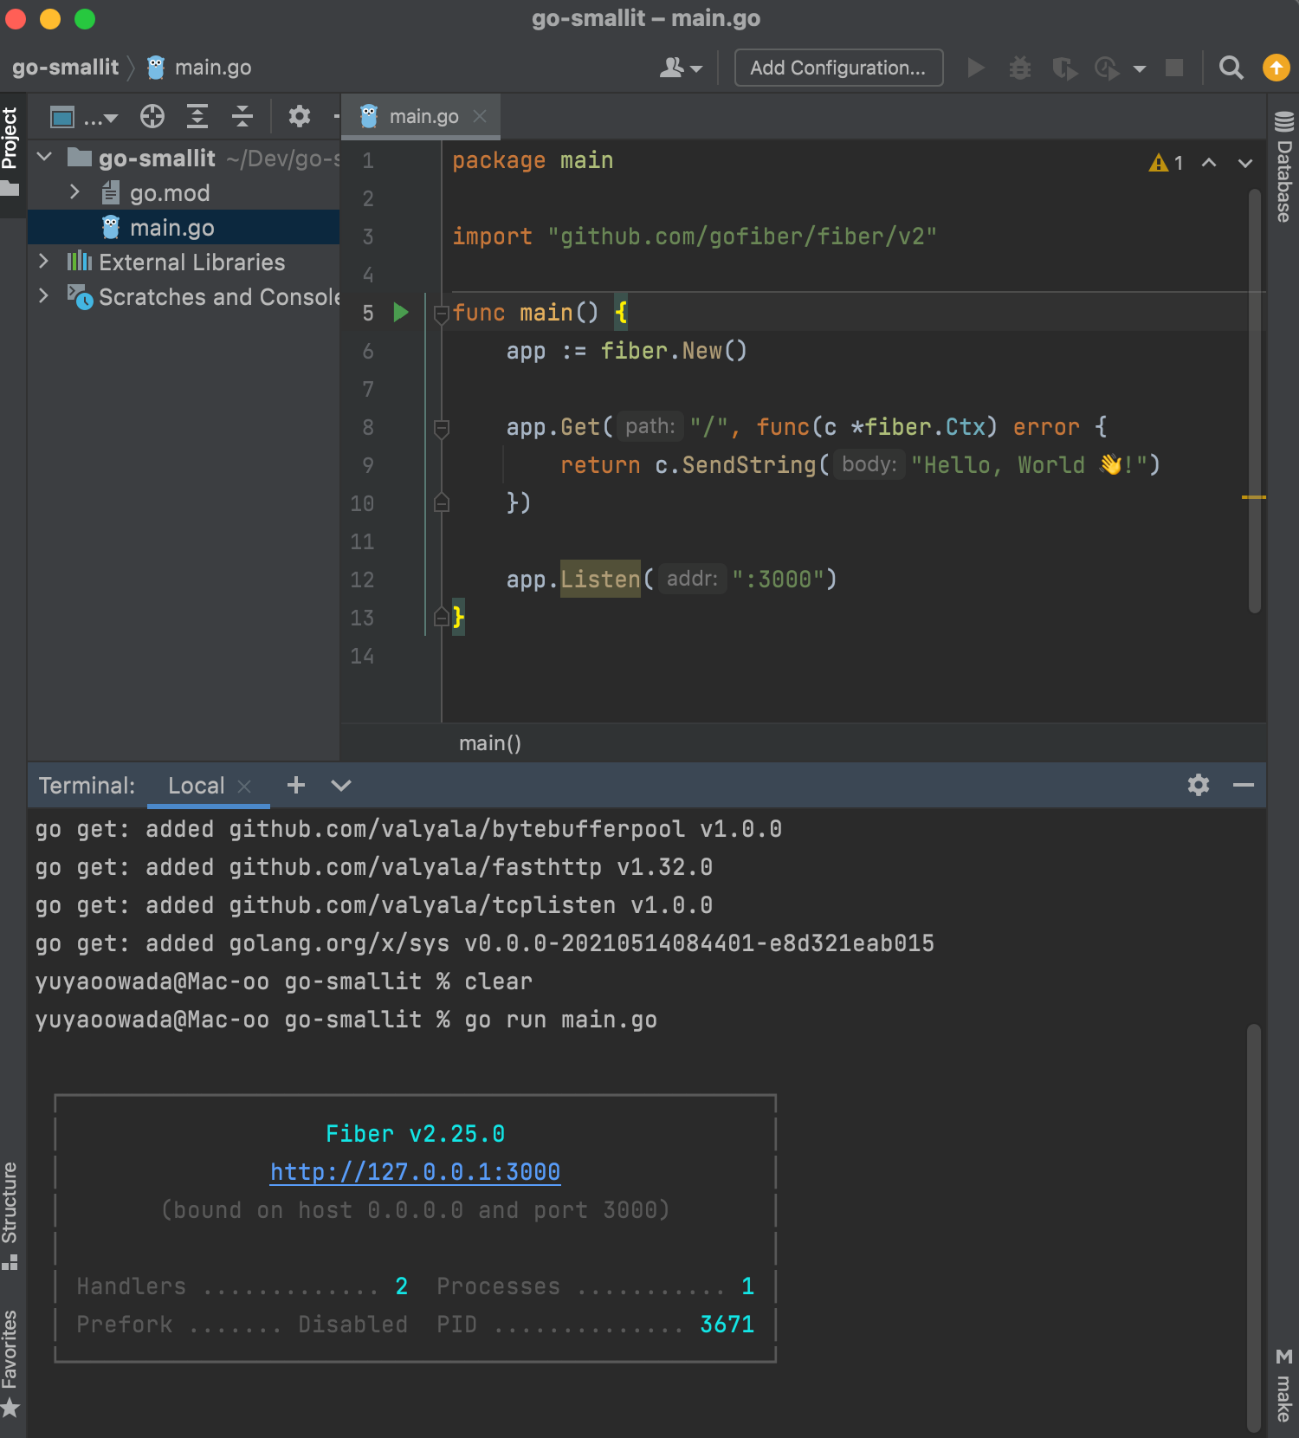Open Project panel gear settings

click(x=299, y=117)
